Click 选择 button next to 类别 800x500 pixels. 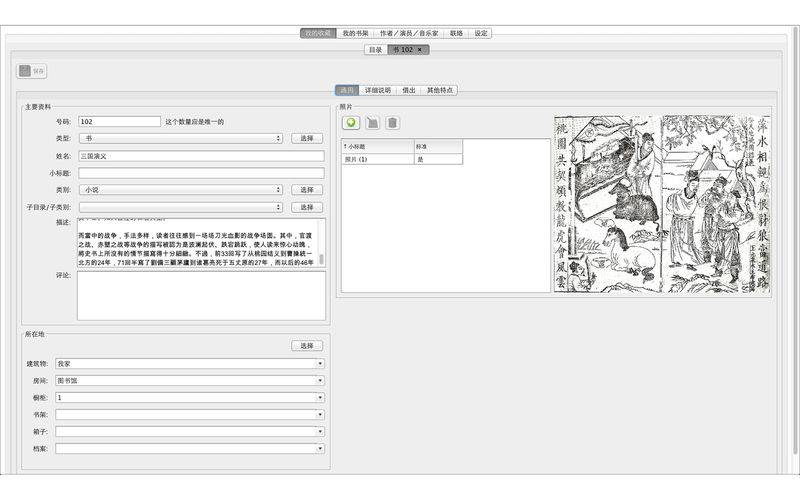pyautogui.click(x=307, y=190)
